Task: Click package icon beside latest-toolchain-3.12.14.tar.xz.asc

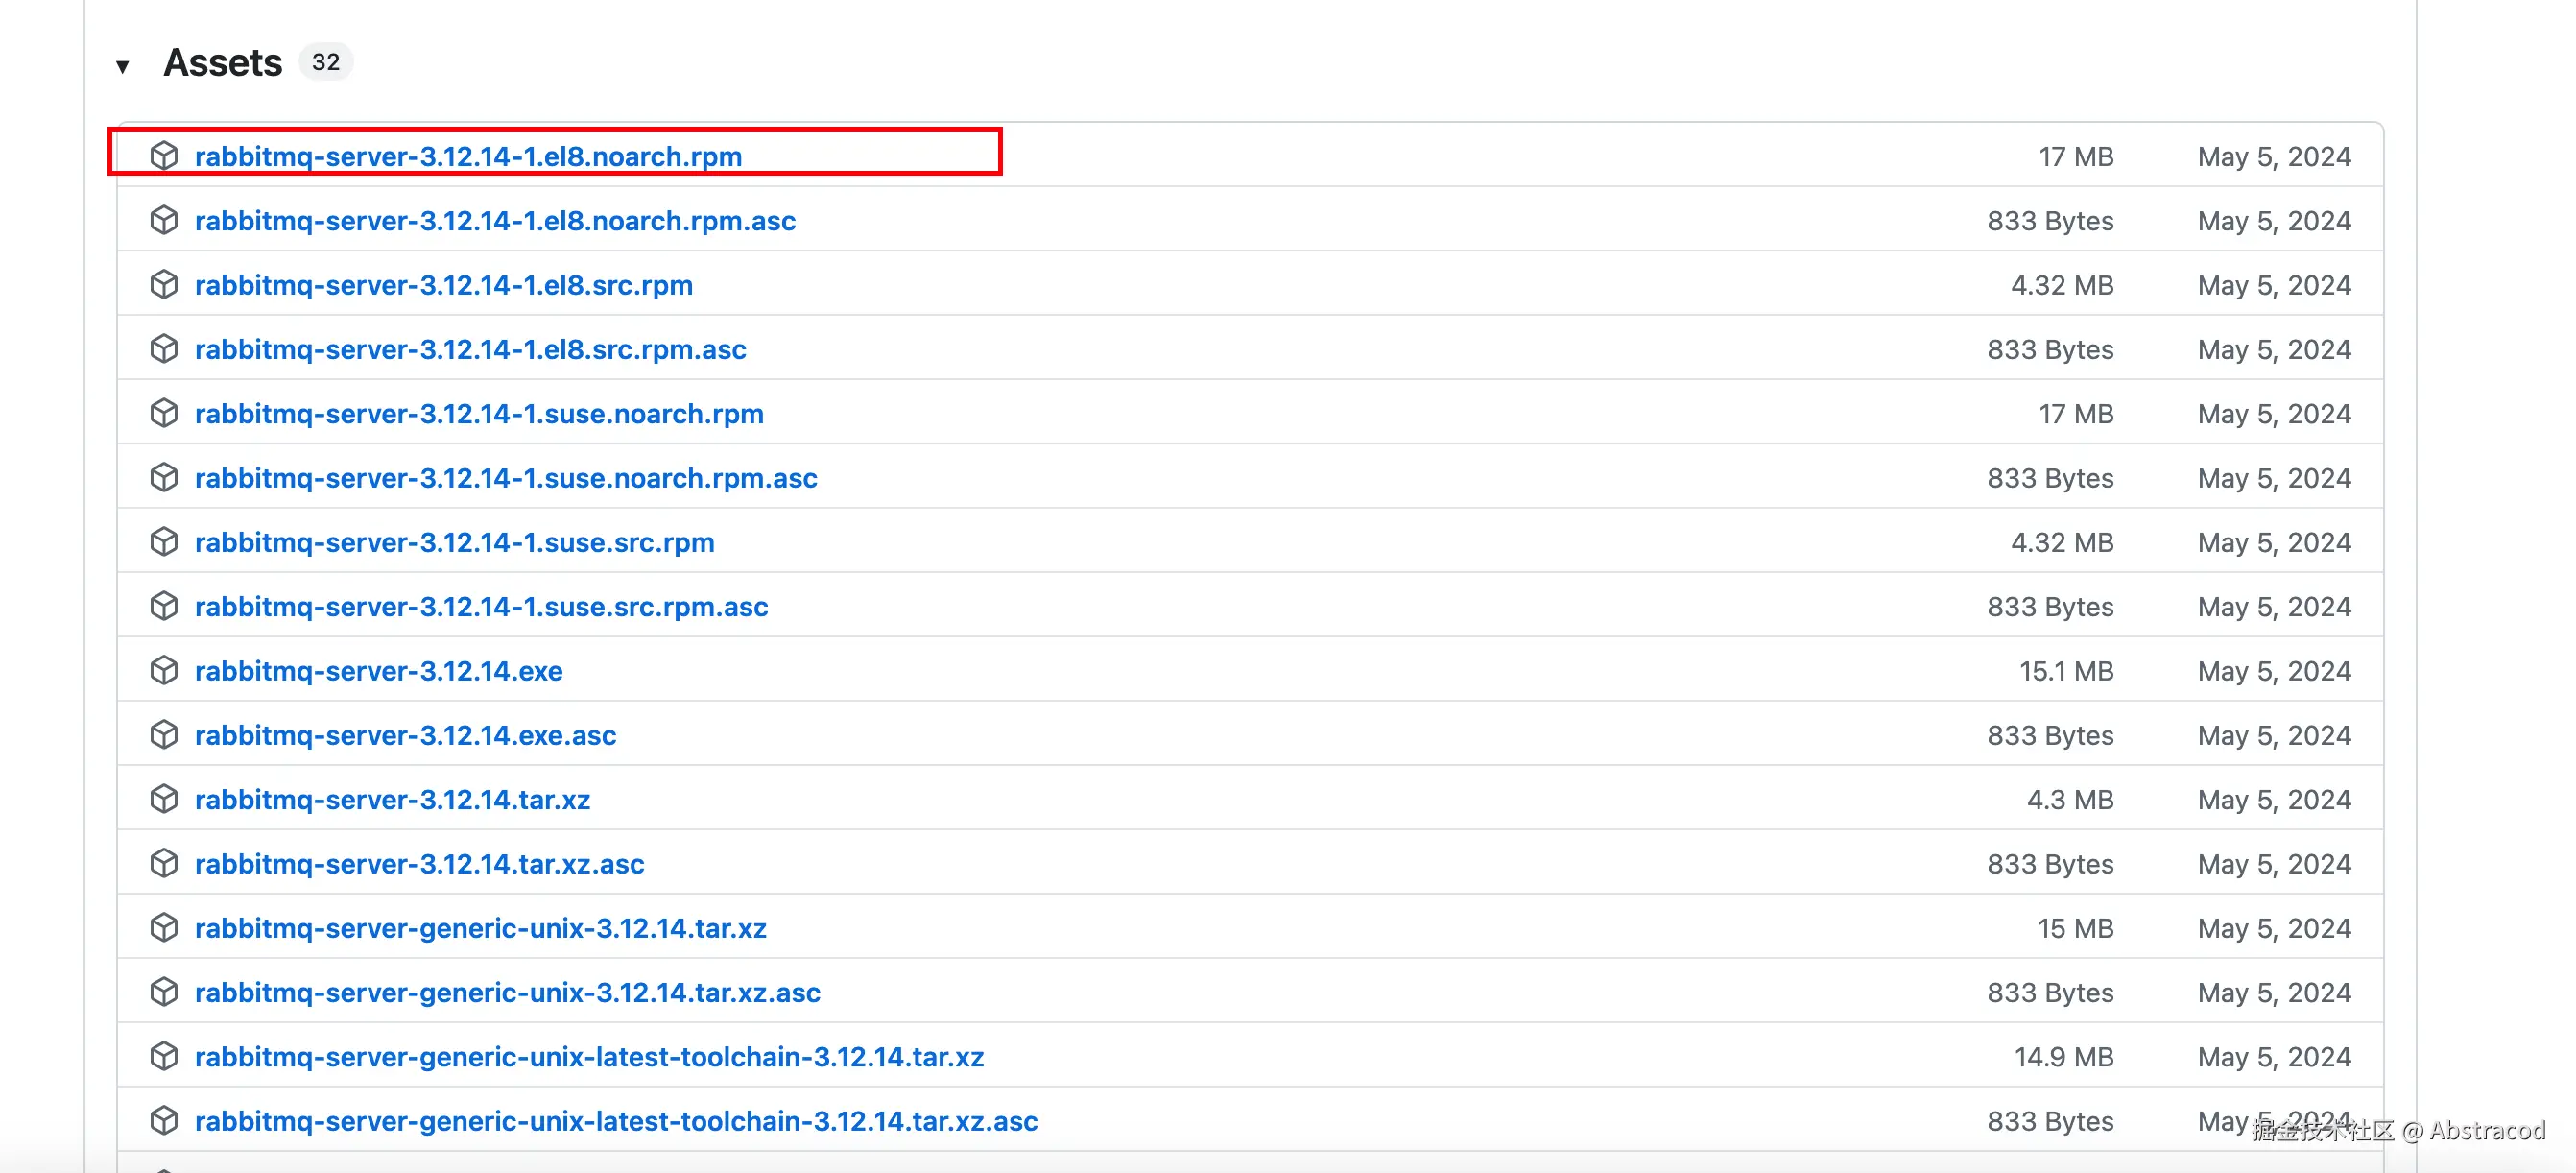Action: (x=164, y=1121)
